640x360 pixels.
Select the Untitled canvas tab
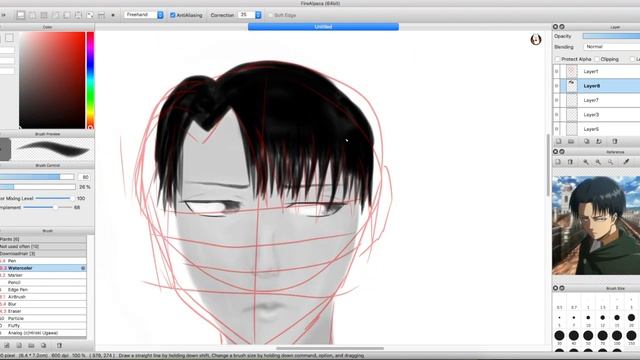click(323, 27)
